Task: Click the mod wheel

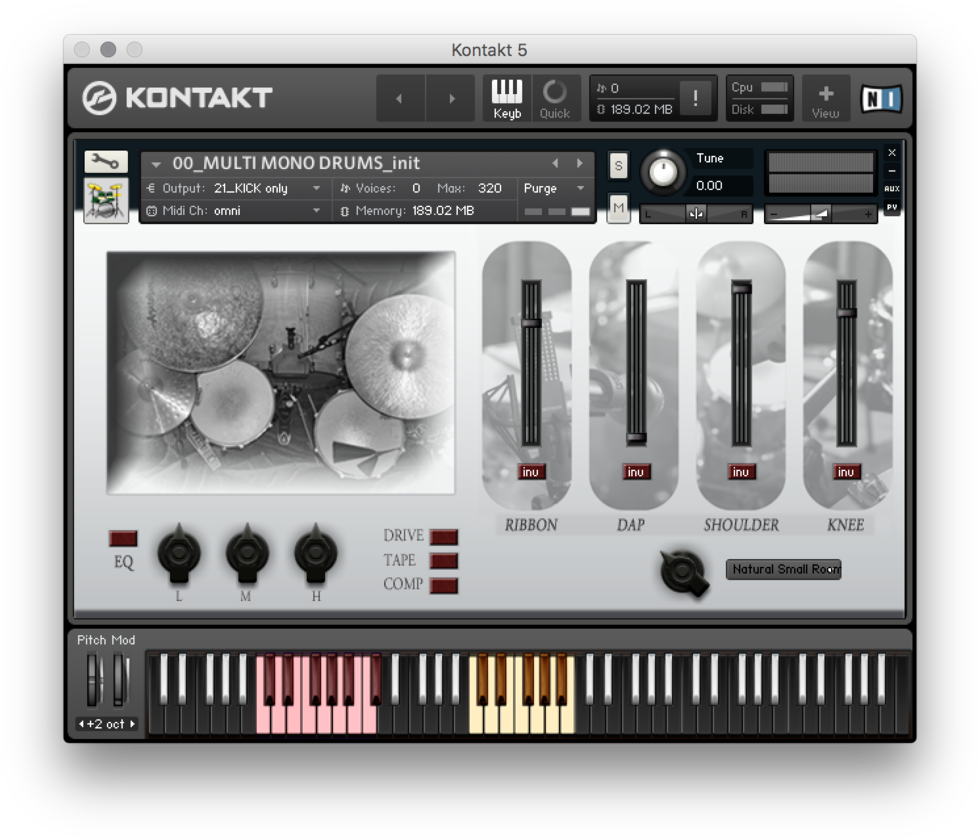Action: (x=119, y=679)
